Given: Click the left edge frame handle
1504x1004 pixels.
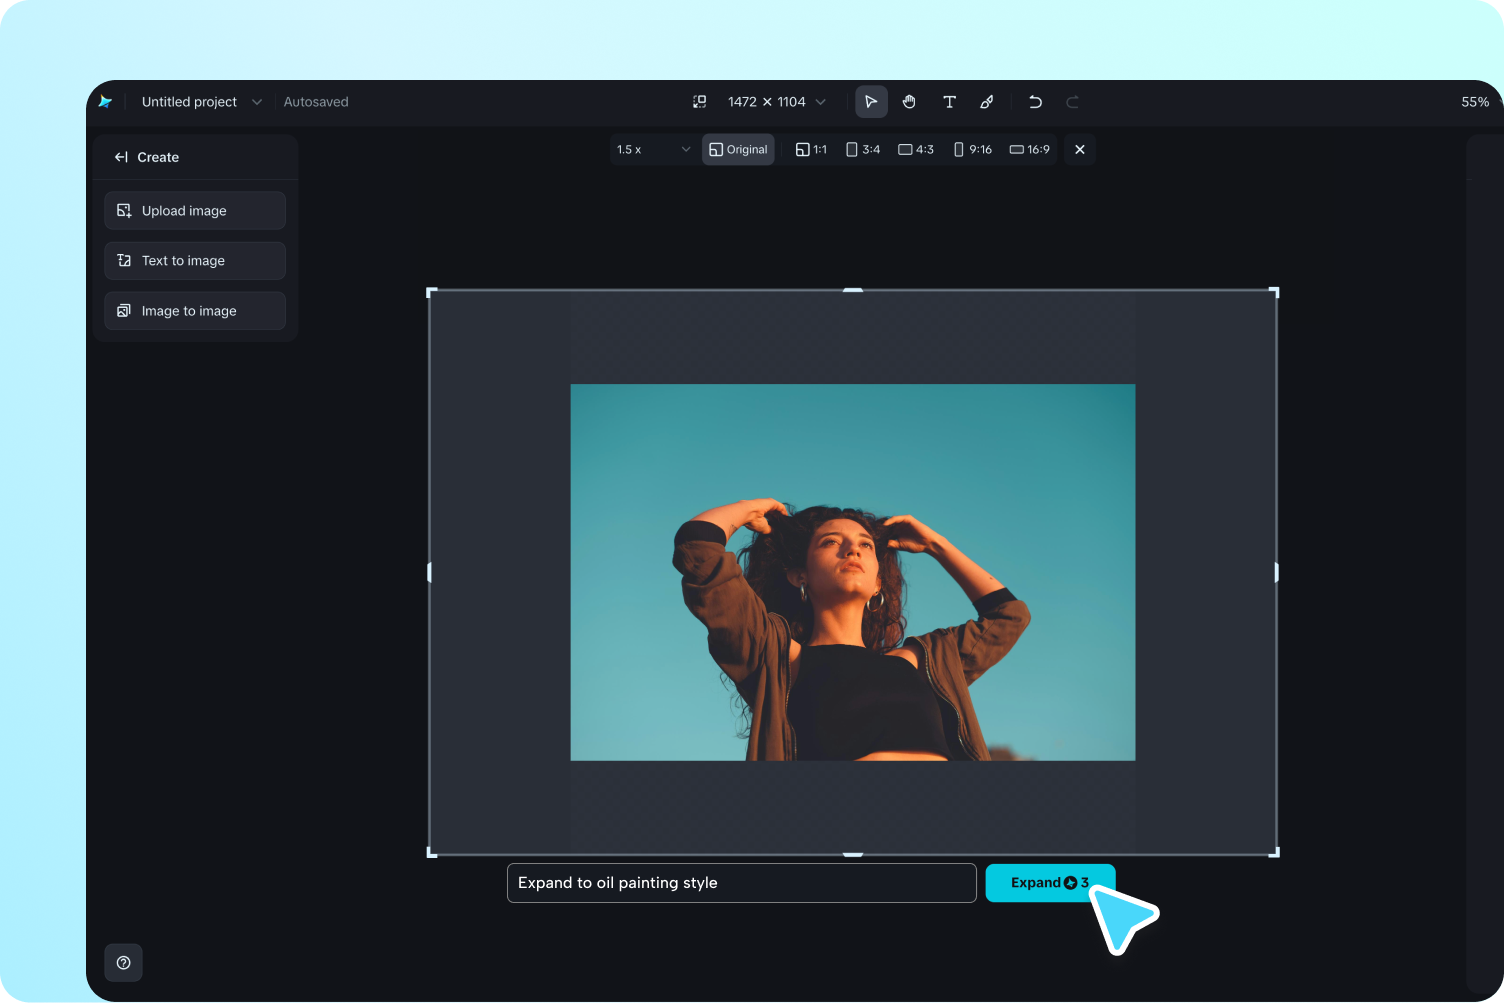Looking at the screenshot, I should (x=429, y=572).
